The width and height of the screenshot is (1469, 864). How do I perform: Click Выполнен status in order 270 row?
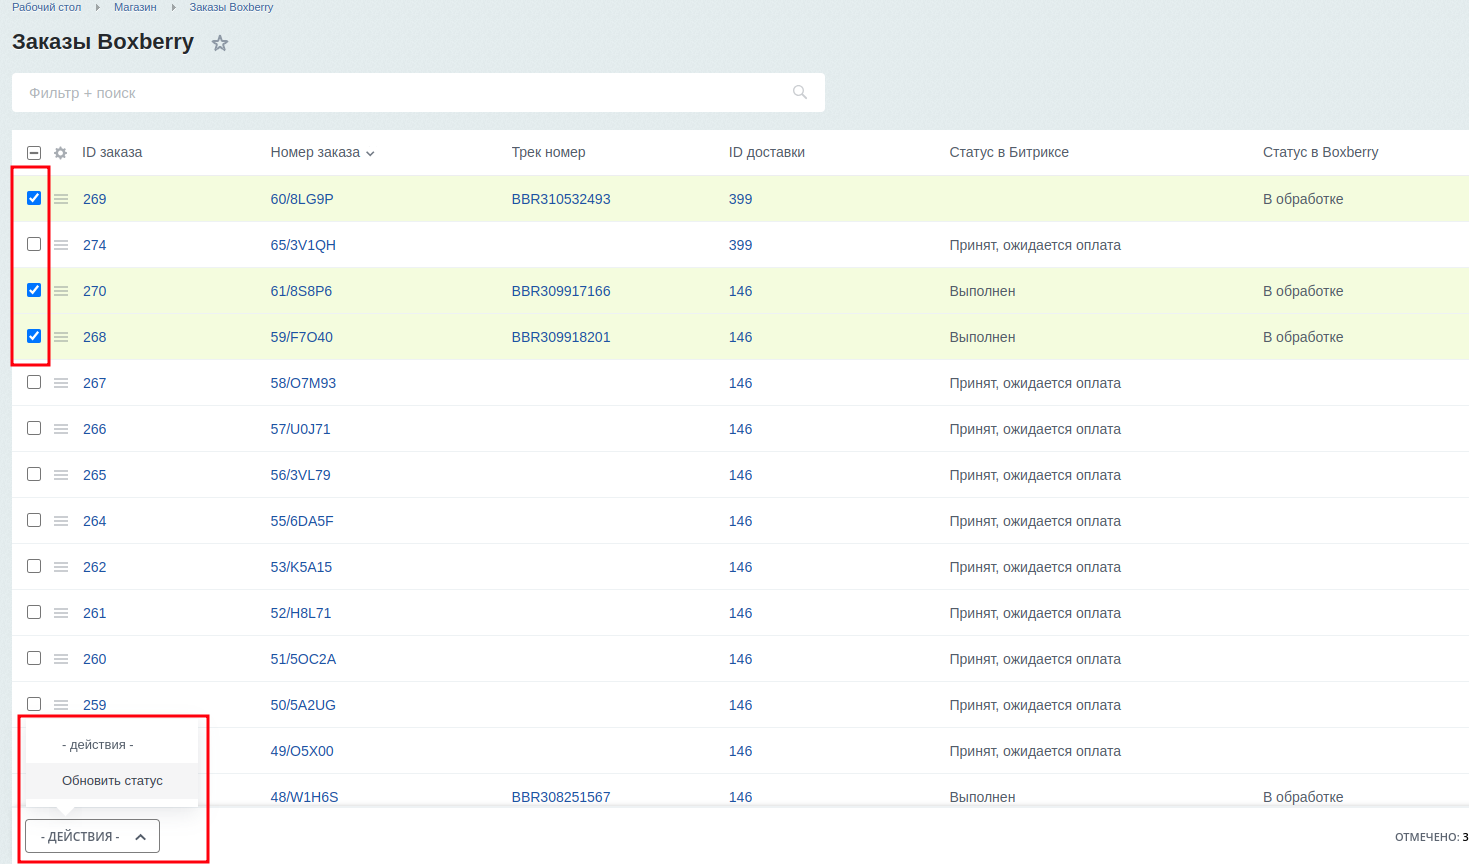(982, 291)
